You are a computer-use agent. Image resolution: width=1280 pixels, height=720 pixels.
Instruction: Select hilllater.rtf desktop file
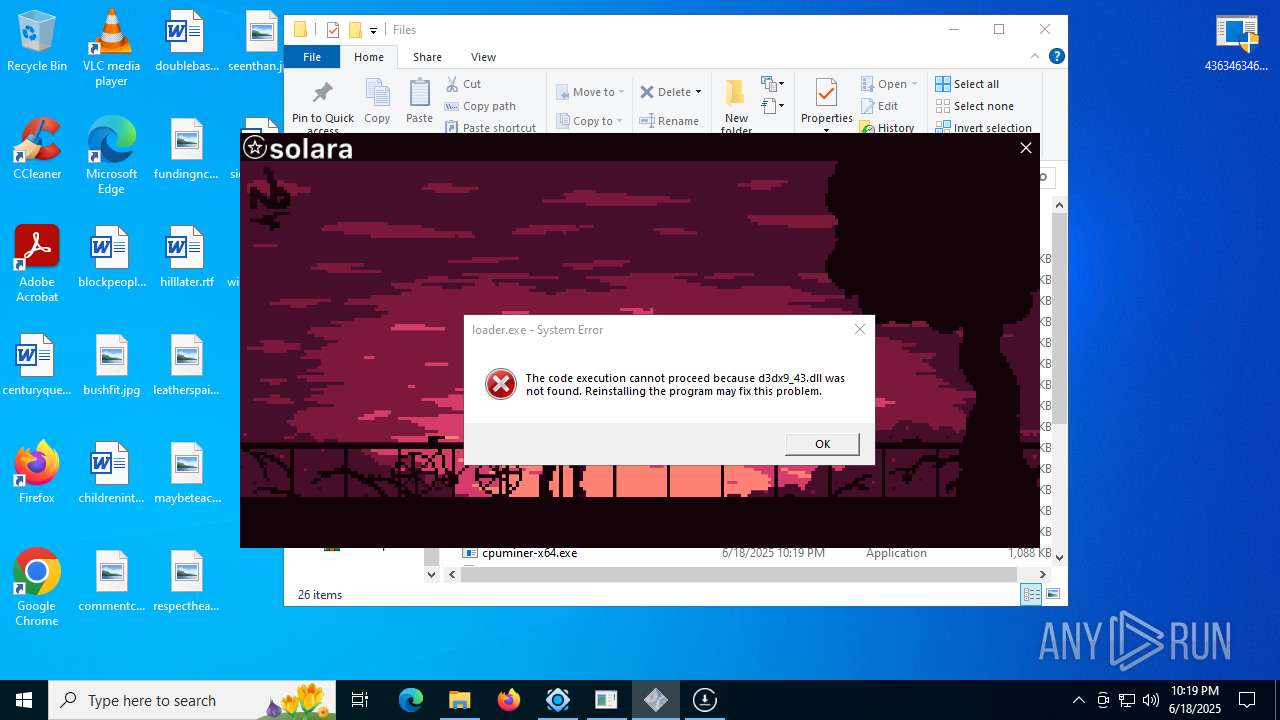click(x=187, y=257)
